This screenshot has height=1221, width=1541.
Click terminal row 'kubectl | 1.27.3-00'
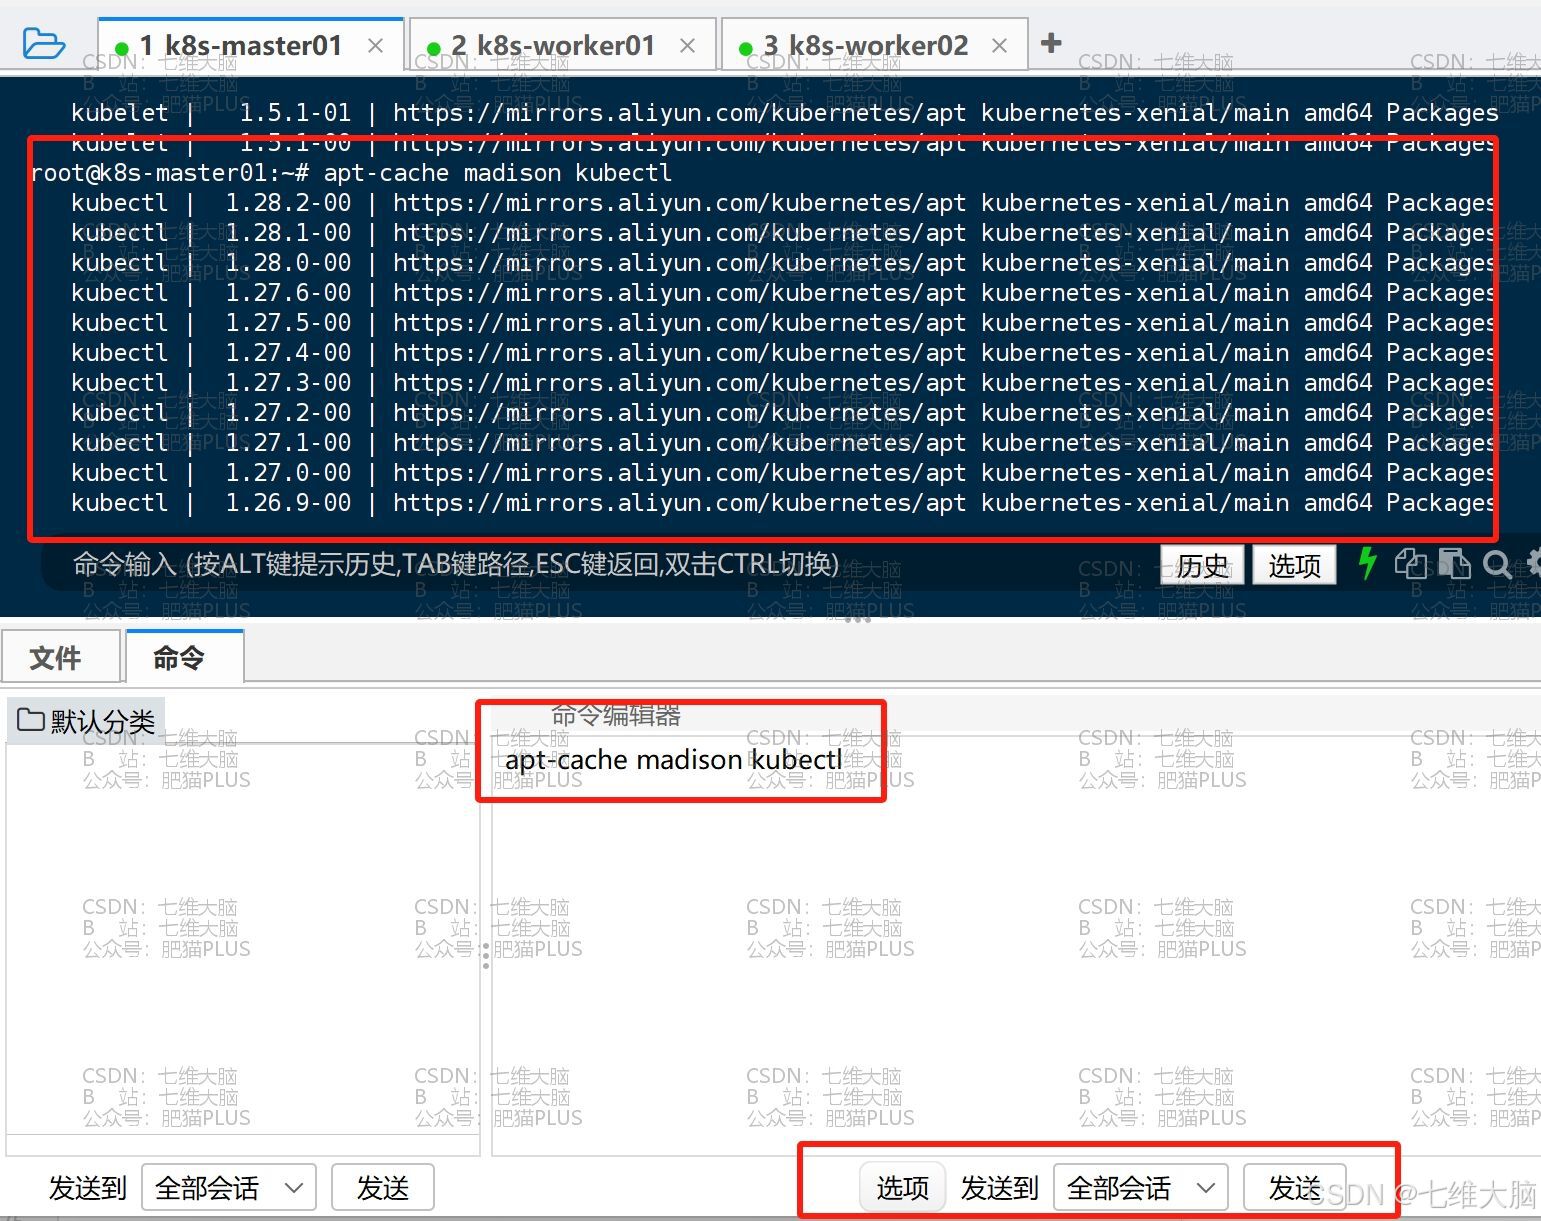(784, 383)
